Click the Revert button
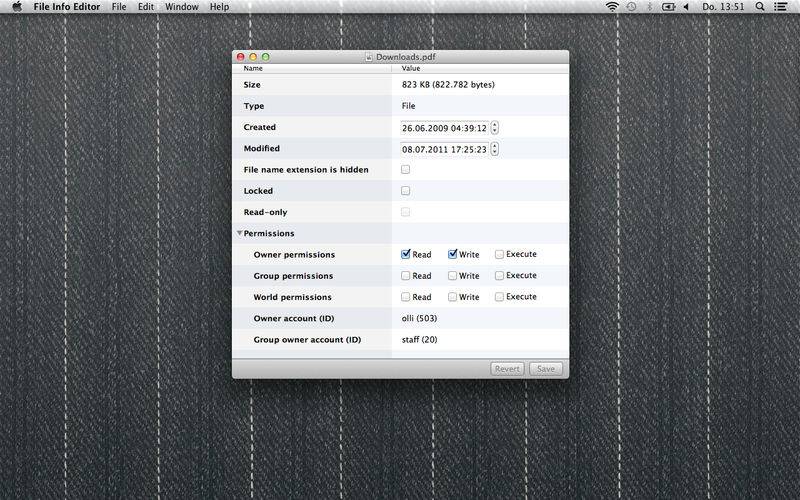This screenshot has height=500, width=800. coord(507,368)
